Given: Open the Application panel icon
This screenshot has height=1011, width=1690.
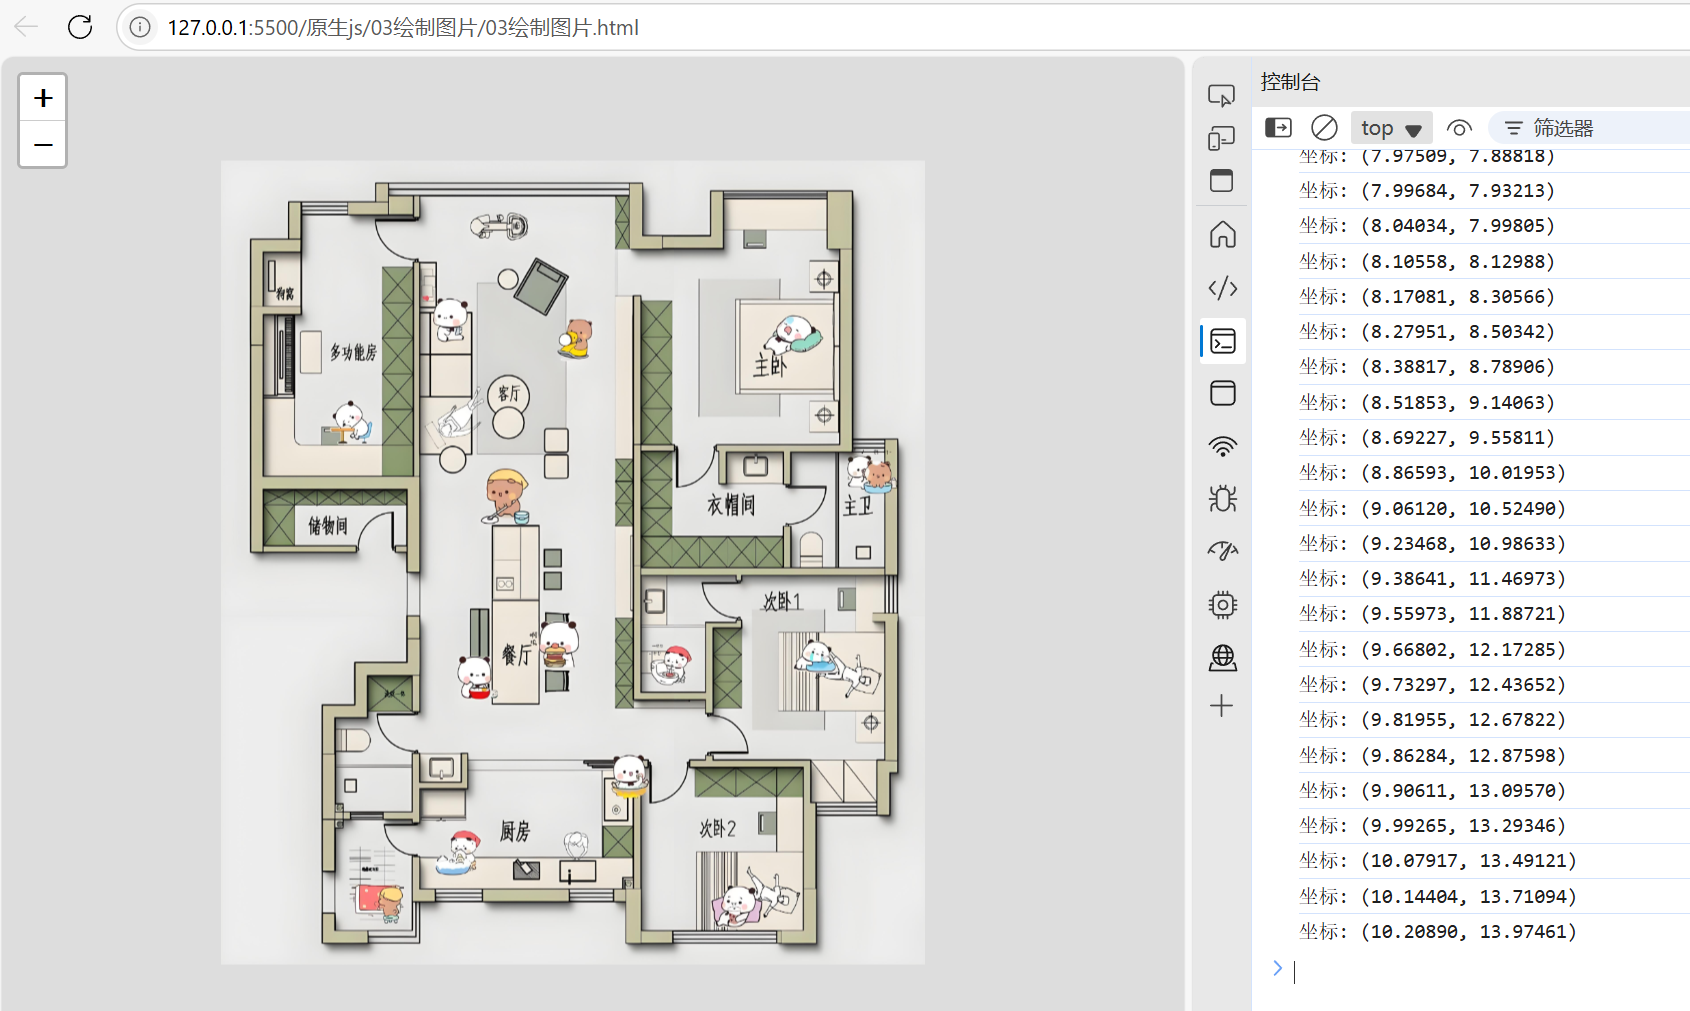Looking at the screenshot, I should 1222,657.
